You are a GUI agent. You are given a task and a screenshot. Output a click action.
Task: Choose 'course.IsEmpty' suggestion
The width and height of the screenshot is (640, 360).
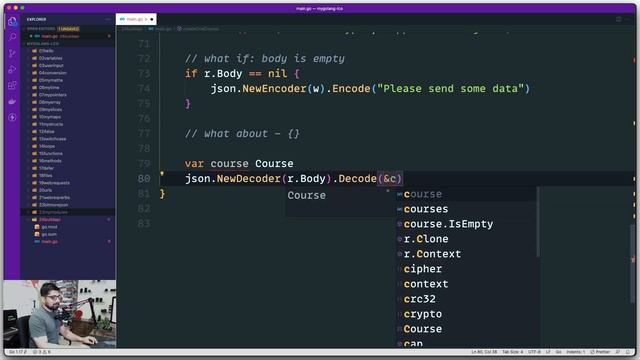[x=467, y=224]
